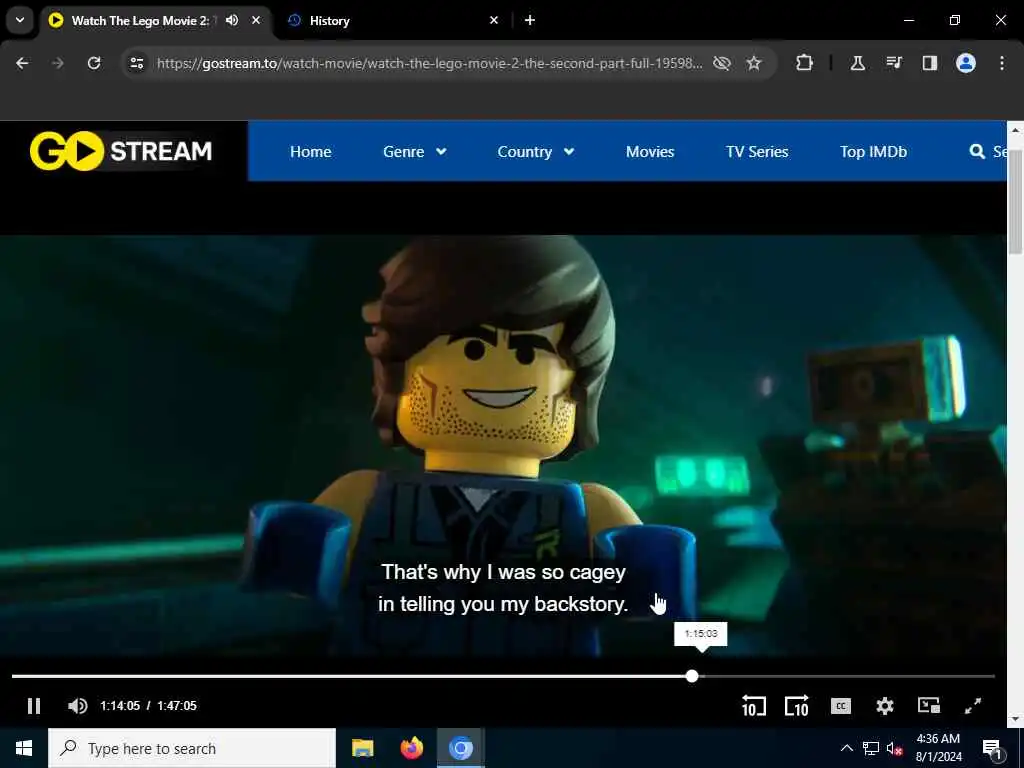The height and width of the screenshot is (768, 1024).
Task: Click the site search magnifier icon
Action: tap(977, 152)
